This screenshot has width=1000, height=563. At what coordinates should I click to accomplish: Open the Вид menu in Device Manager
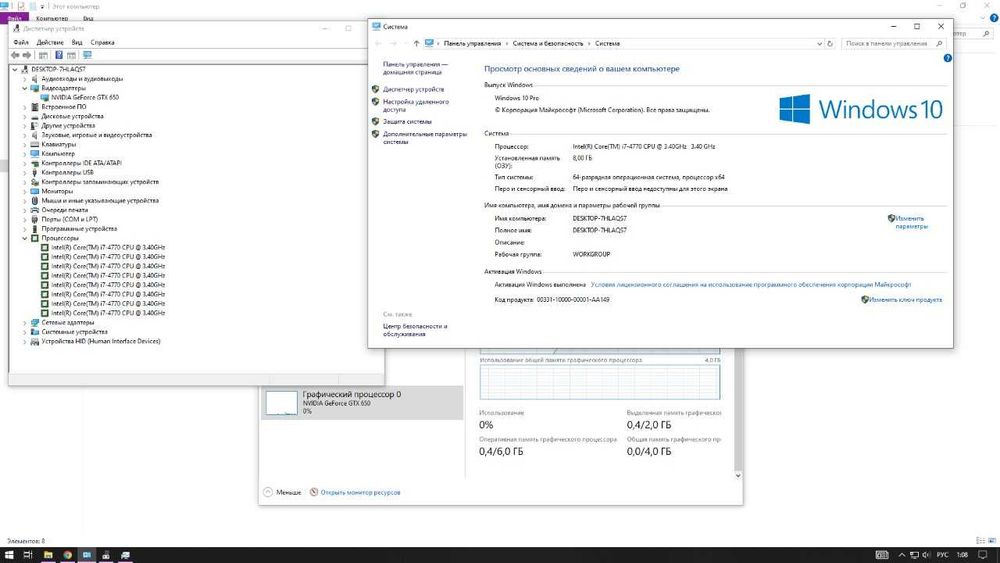point(77,42)
